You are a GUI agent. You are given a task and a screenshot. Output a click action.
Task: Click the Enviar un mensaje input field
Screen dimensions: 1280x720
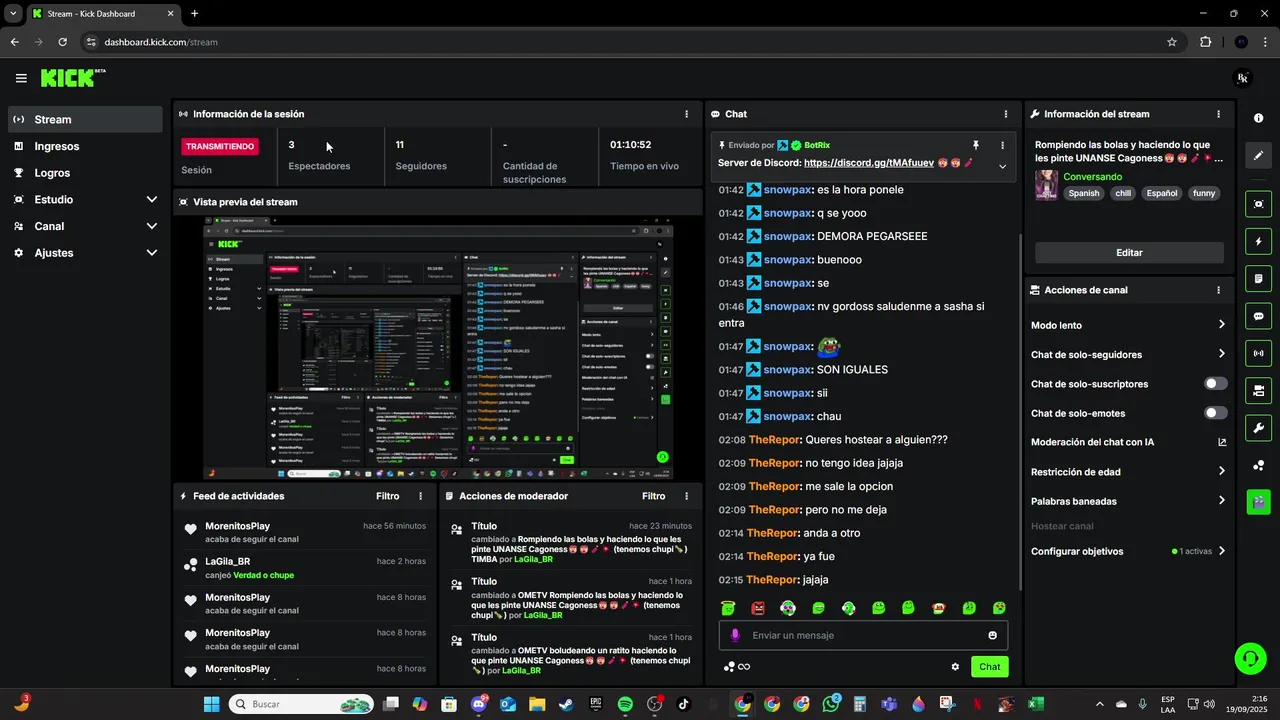tap(863, 635)
